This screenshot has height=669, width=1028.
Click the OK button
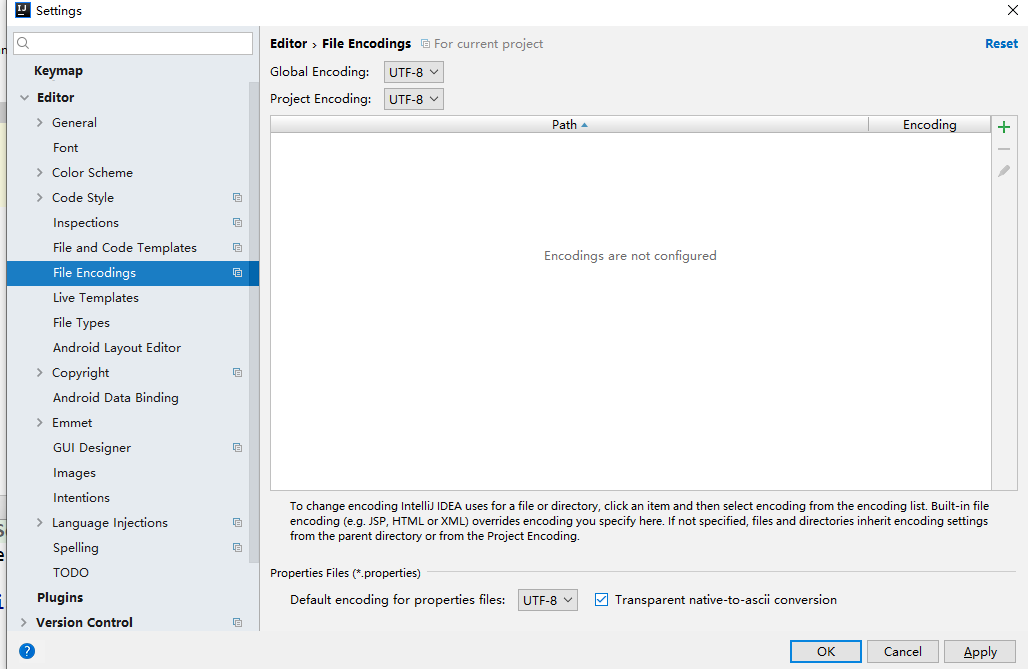(825, 651)
